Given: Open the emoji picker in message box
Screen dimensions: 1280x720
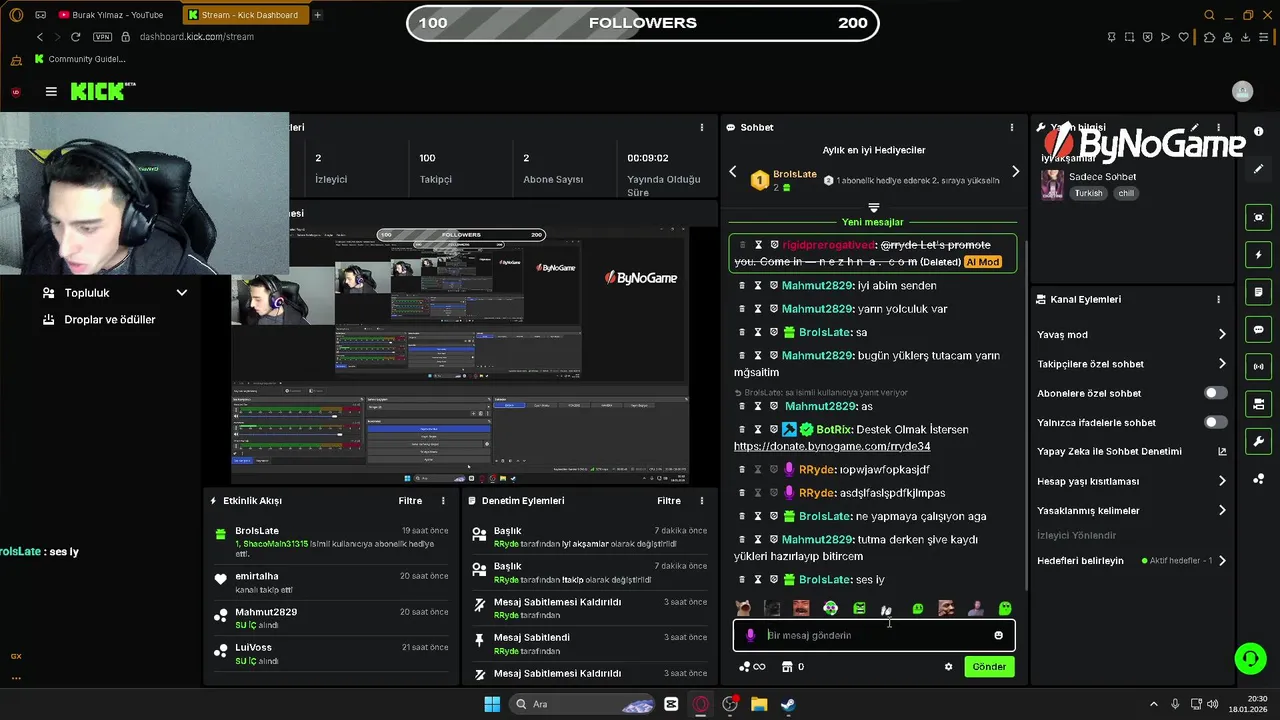Looking at the screenshot, I should 998,635.
